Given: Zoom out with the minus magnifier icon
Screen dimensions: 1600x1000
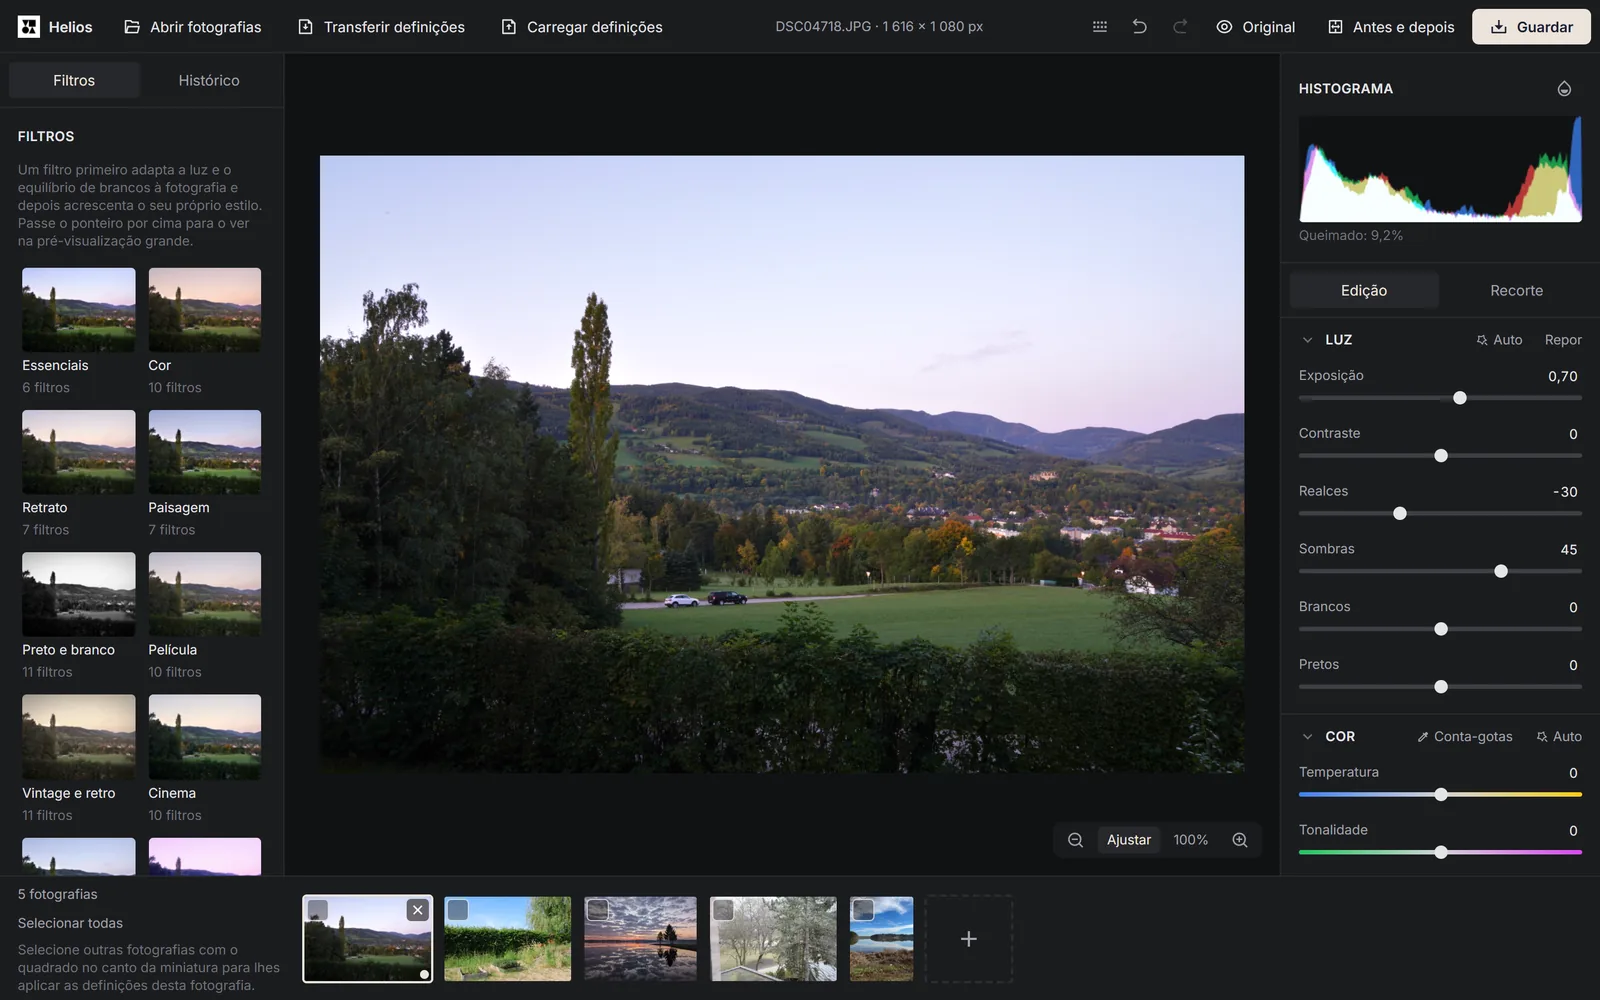Looking at the screenshot, I should pyautogui.click(x=1075, y=840).
